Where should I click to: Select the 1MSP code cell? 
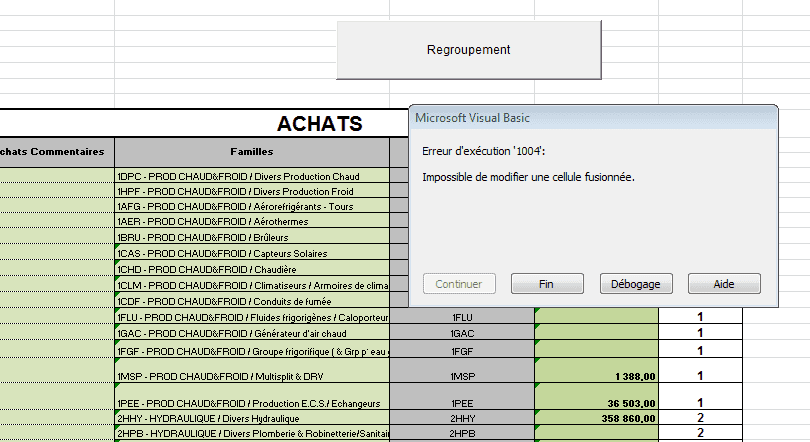pos(462,371)
